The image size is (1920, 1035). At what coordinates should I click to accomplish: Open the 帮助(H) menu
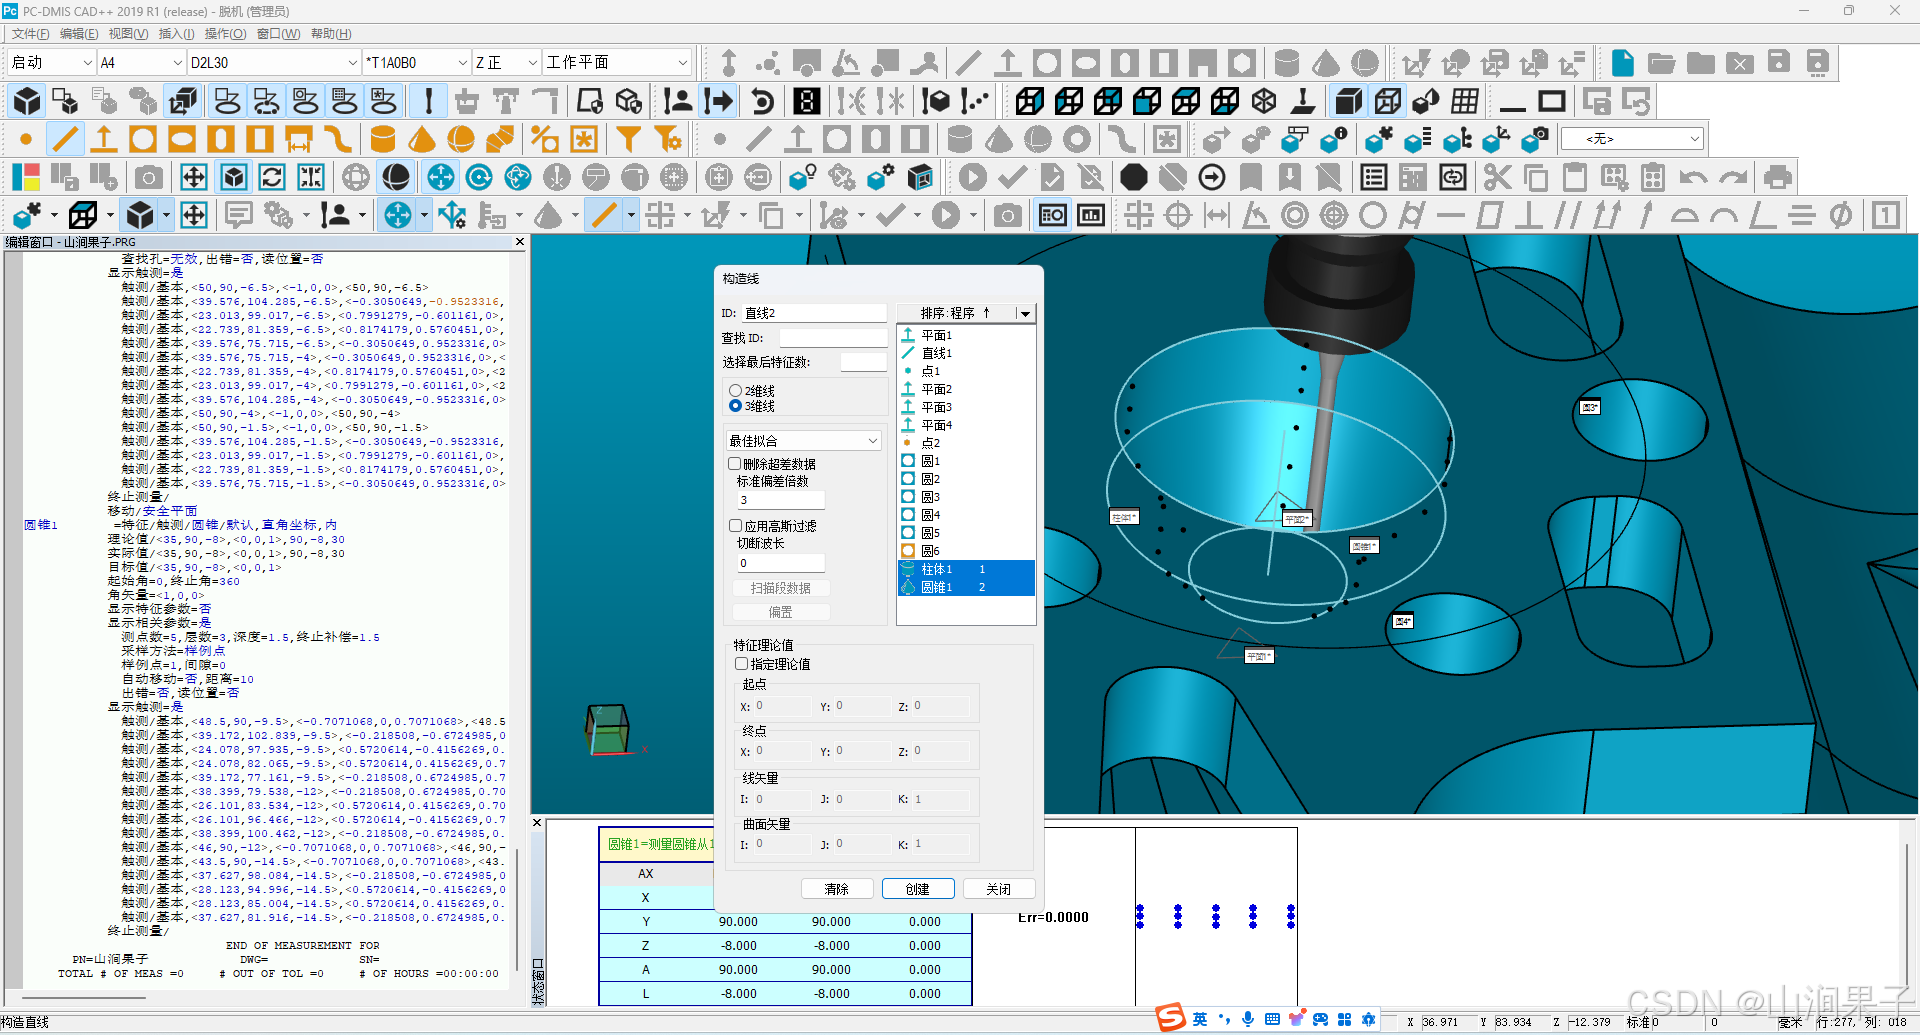pyautogui.click(x=331, y=34)
